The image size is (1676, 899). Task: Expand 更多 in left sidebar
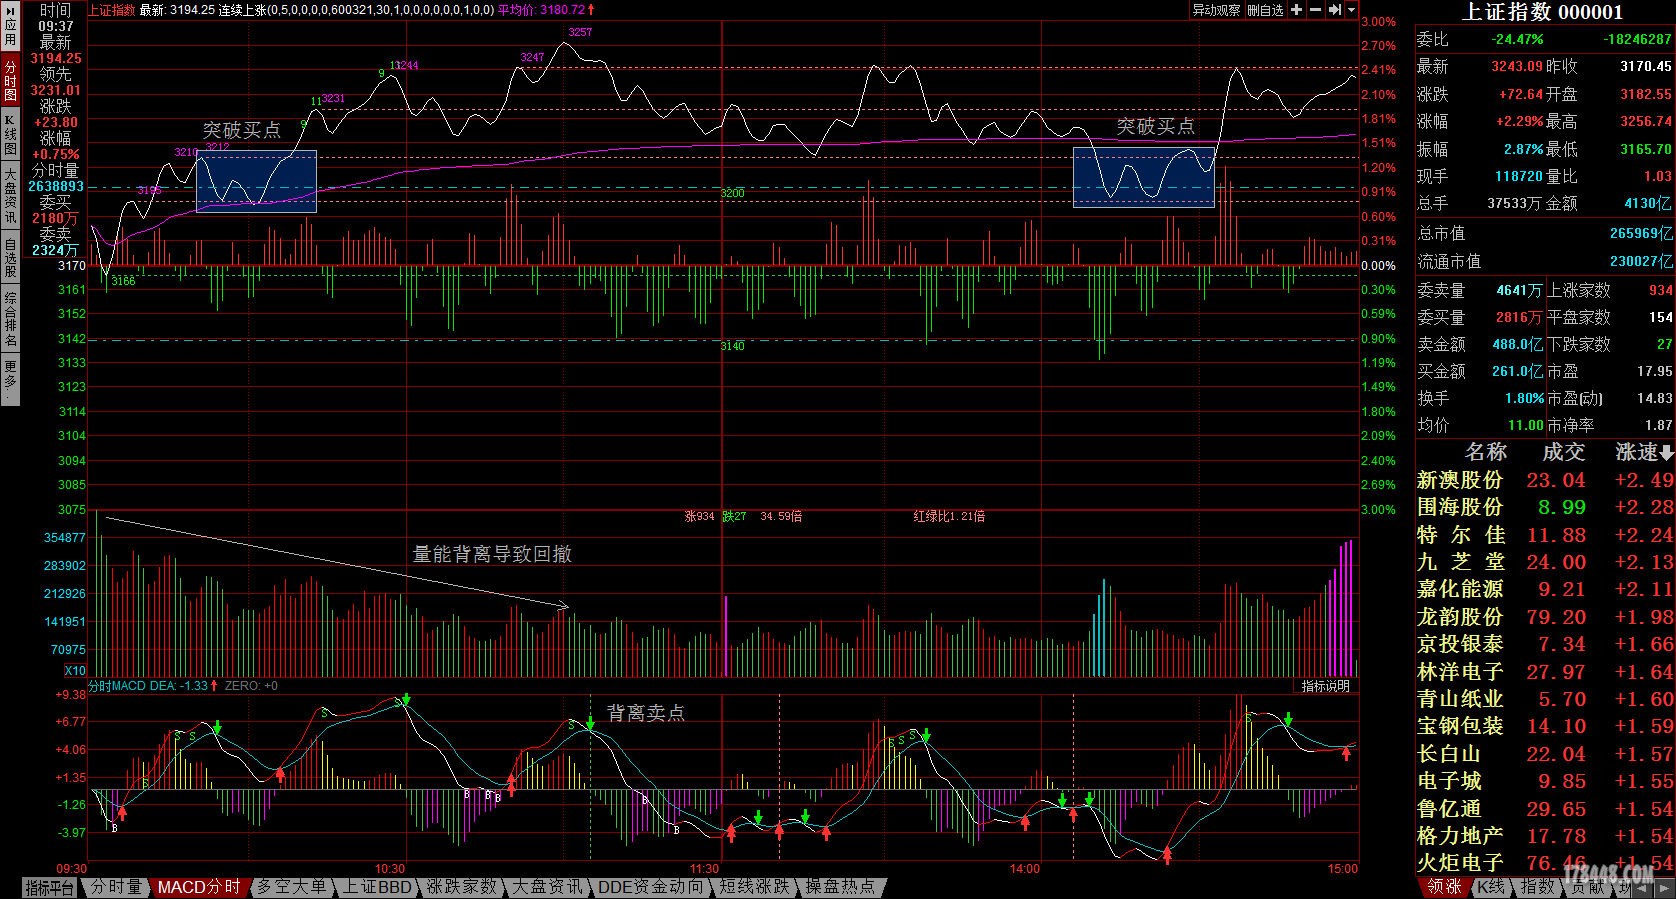click(9, 380)
